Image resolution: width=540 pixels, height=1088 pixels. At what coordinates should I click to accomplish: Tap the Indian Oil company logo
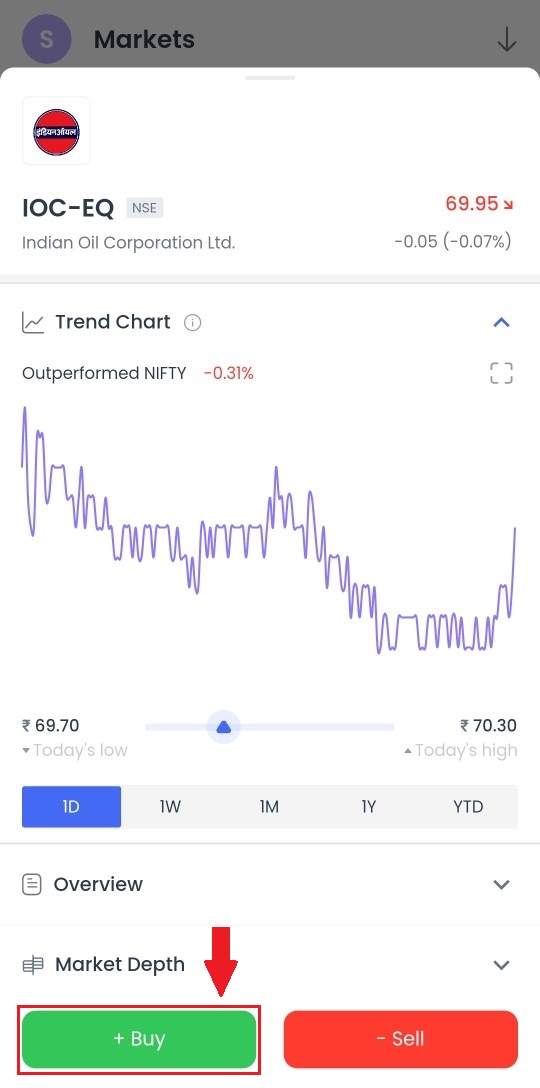[56, 131]
